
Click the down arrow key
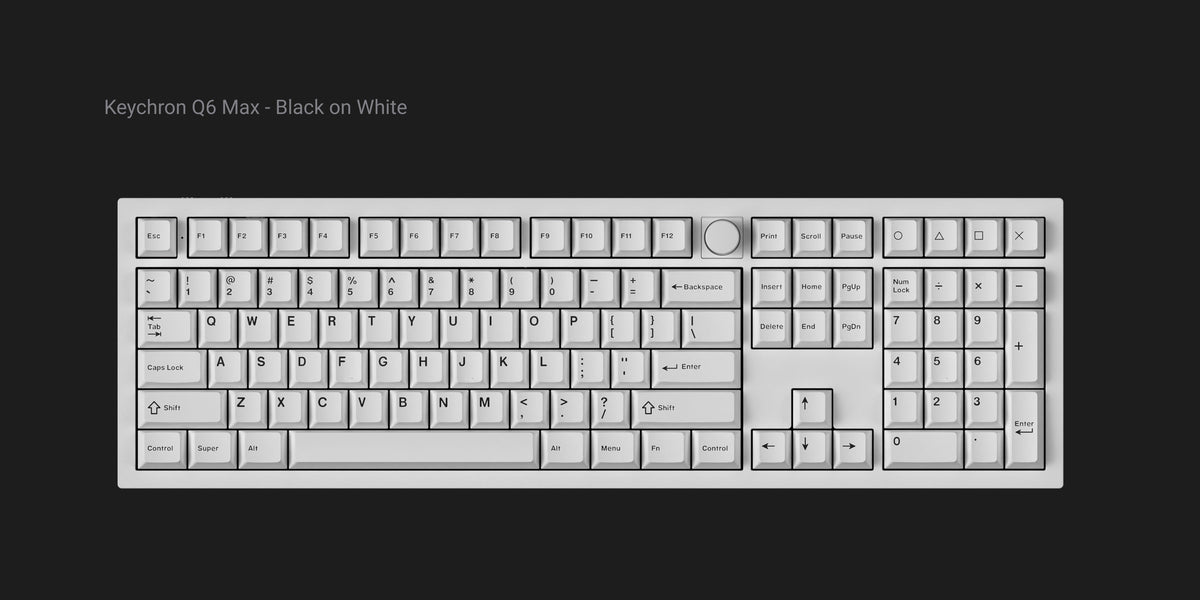(812, 449)
